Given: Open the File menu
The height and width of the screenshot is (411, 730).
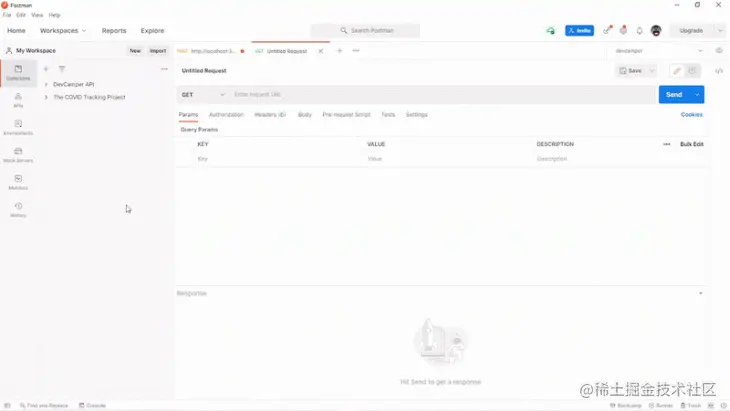Looking at the screenshot, I should (x=7, y=15).
